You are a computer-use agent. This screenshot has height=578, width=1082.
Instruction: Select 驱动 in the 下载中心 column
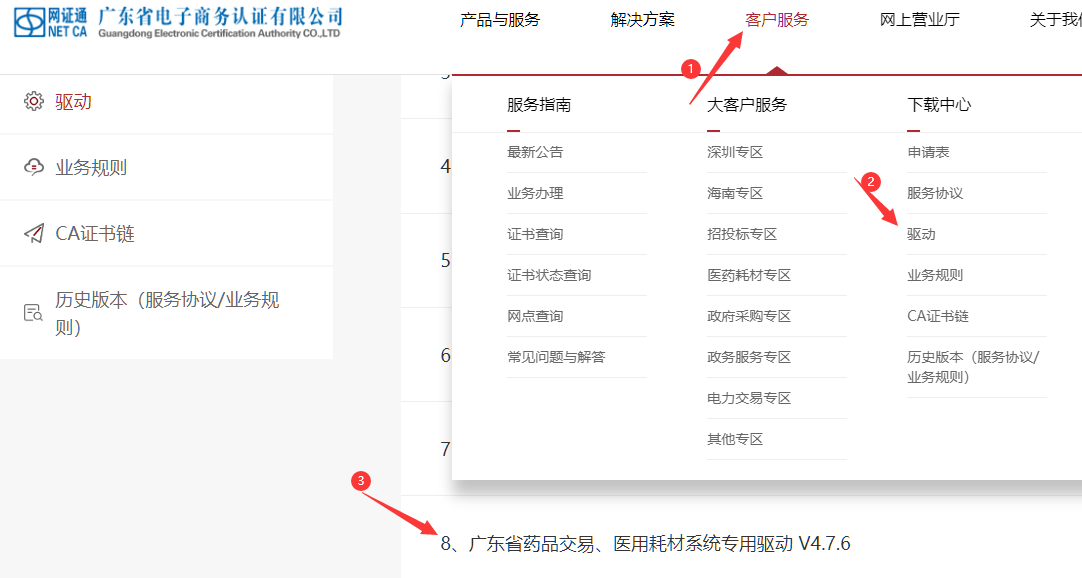pyautogui.click(x=921, y=234)
